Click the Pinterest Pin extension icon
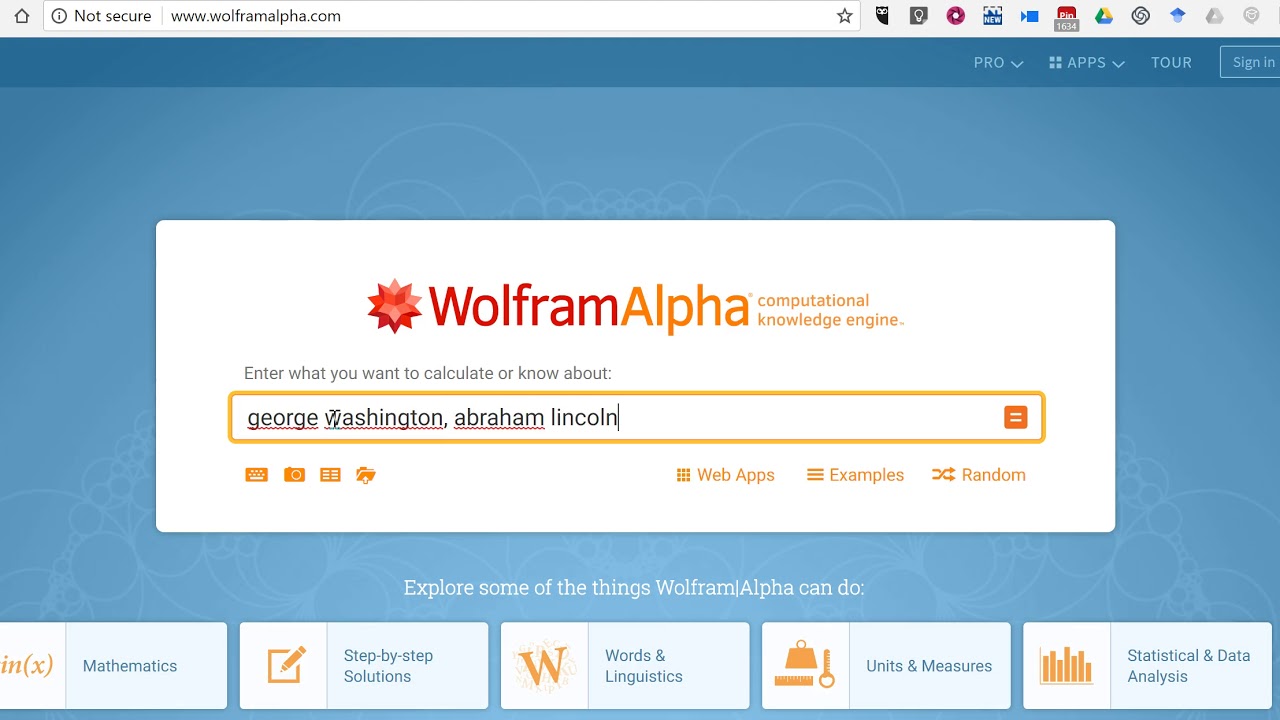The height and width of the screenshot is (720, 1280). [x=1067, y=18]
